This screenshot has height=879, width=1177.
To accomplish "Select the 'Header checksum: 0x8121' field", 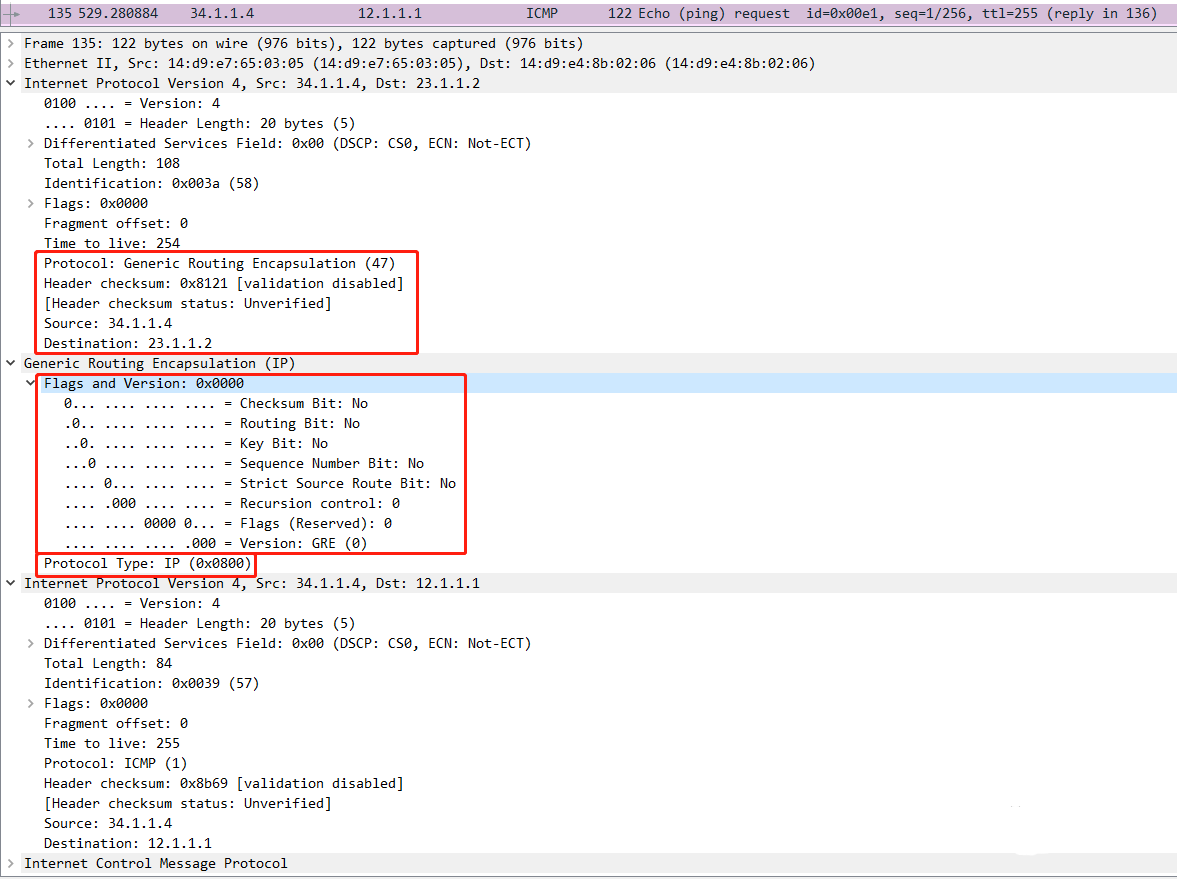I will click(x=223, y=284).
